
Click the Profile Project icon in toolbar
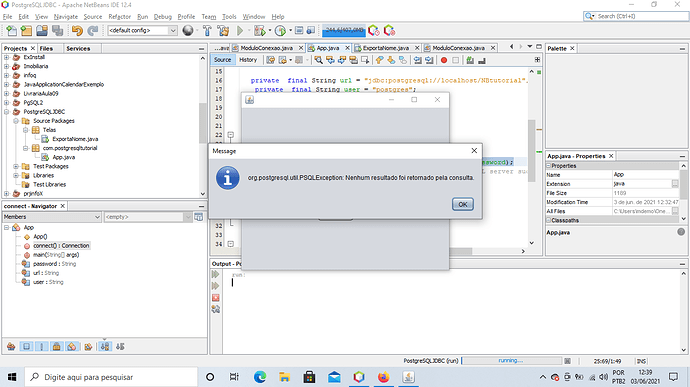click(x=280, y=30)
